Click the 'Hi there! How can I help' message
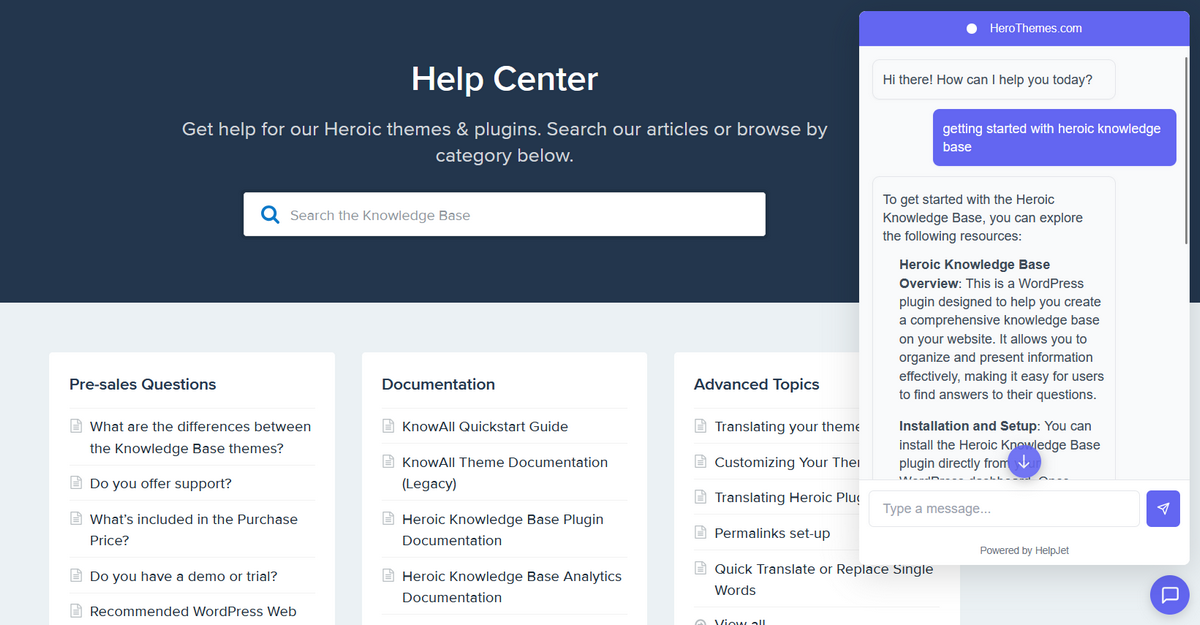 (x=993, y=79)
